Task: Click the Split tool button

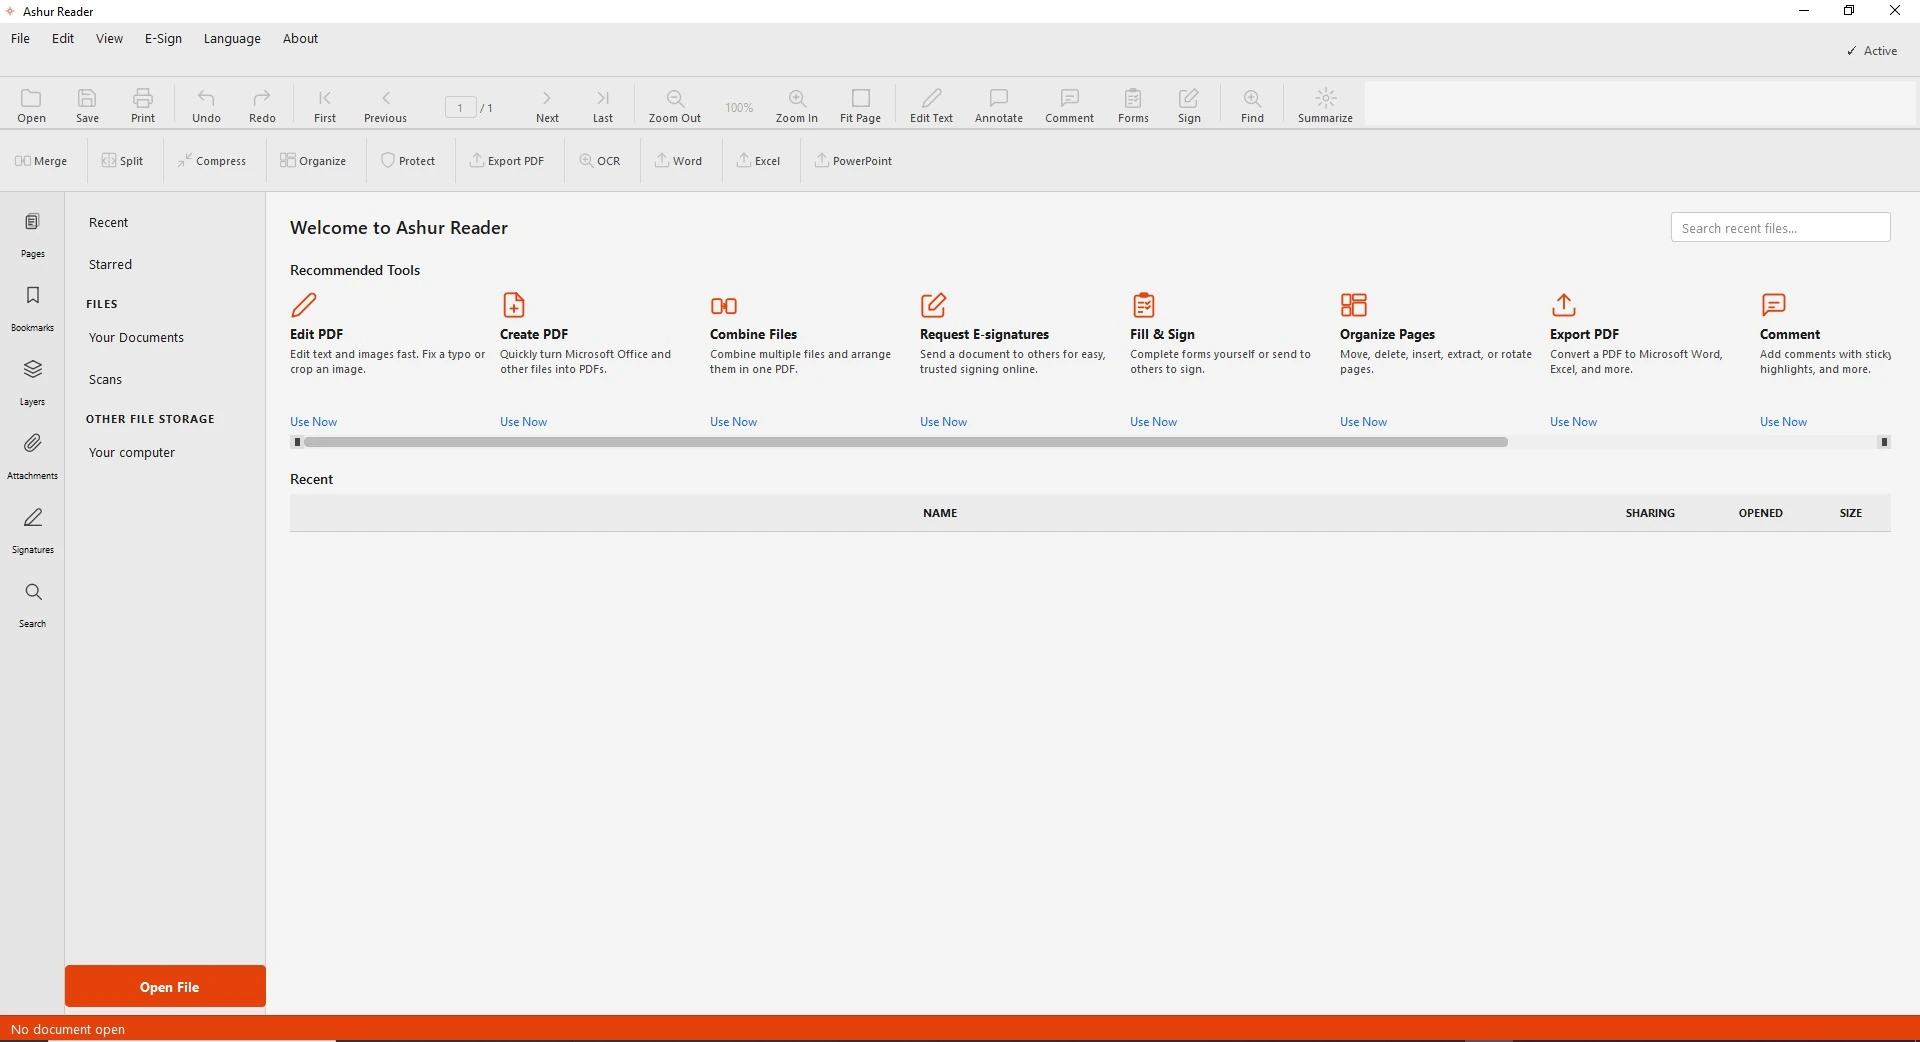Action: (x=123, y=161)
